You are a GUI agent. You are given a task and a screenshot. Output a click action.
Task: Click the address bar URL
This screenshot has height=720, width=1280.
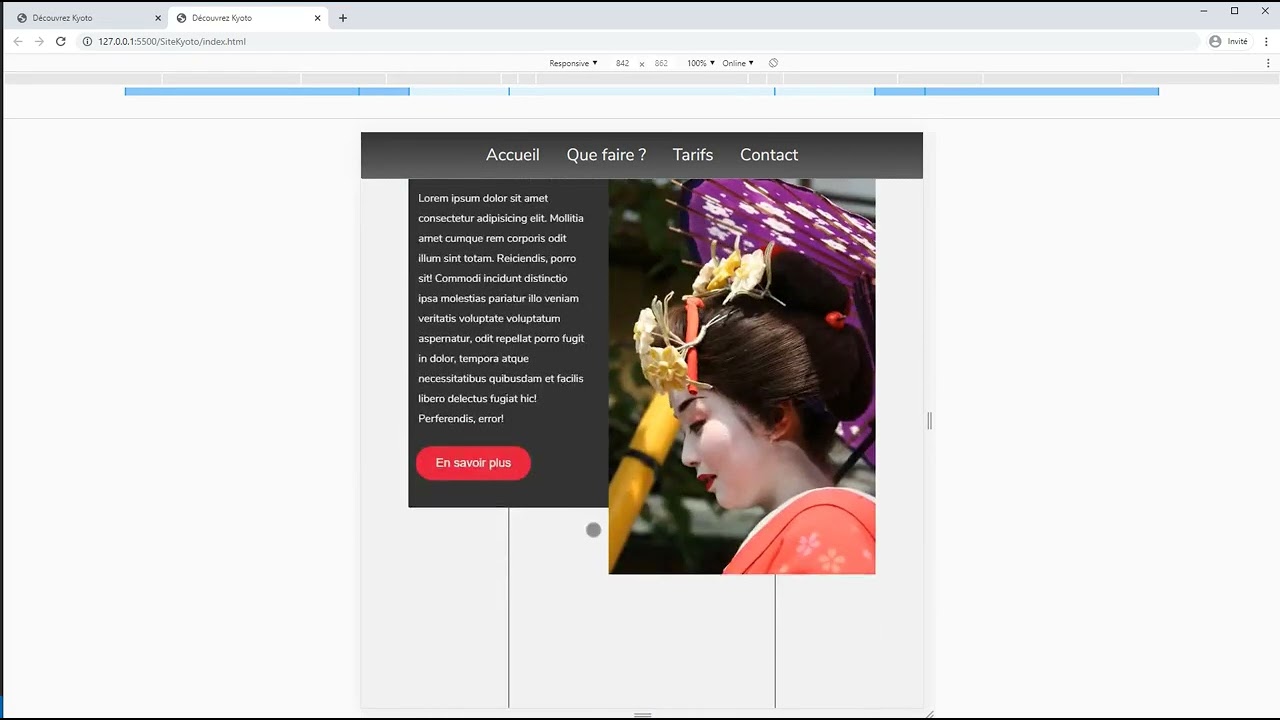tap(172, 41)
